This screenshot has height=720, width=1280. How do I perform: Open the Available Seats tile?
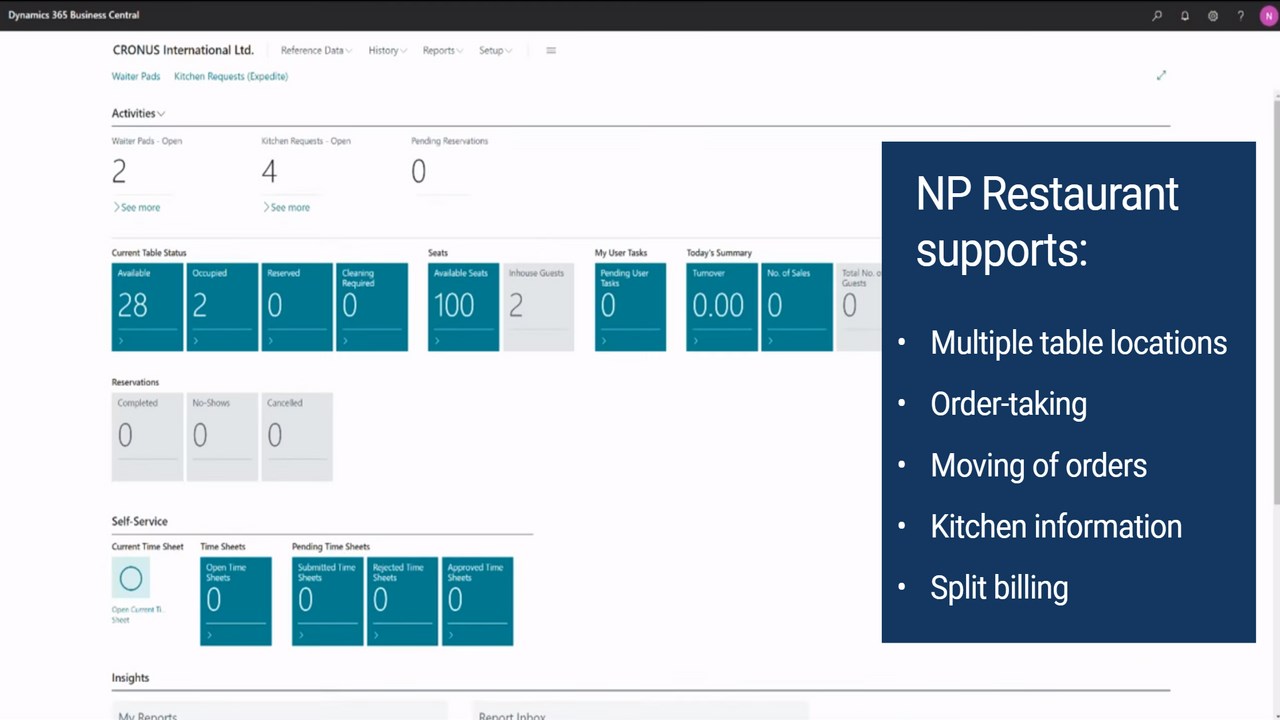click(464, 307)
